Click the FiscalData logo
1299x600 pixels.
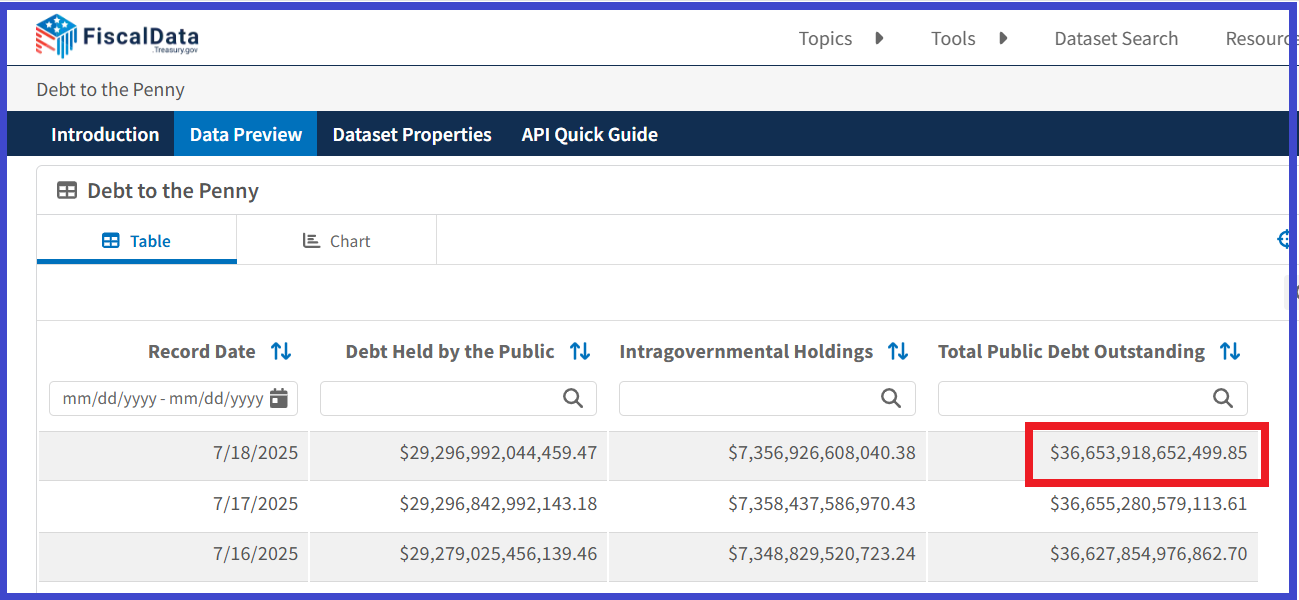point(117,38)
